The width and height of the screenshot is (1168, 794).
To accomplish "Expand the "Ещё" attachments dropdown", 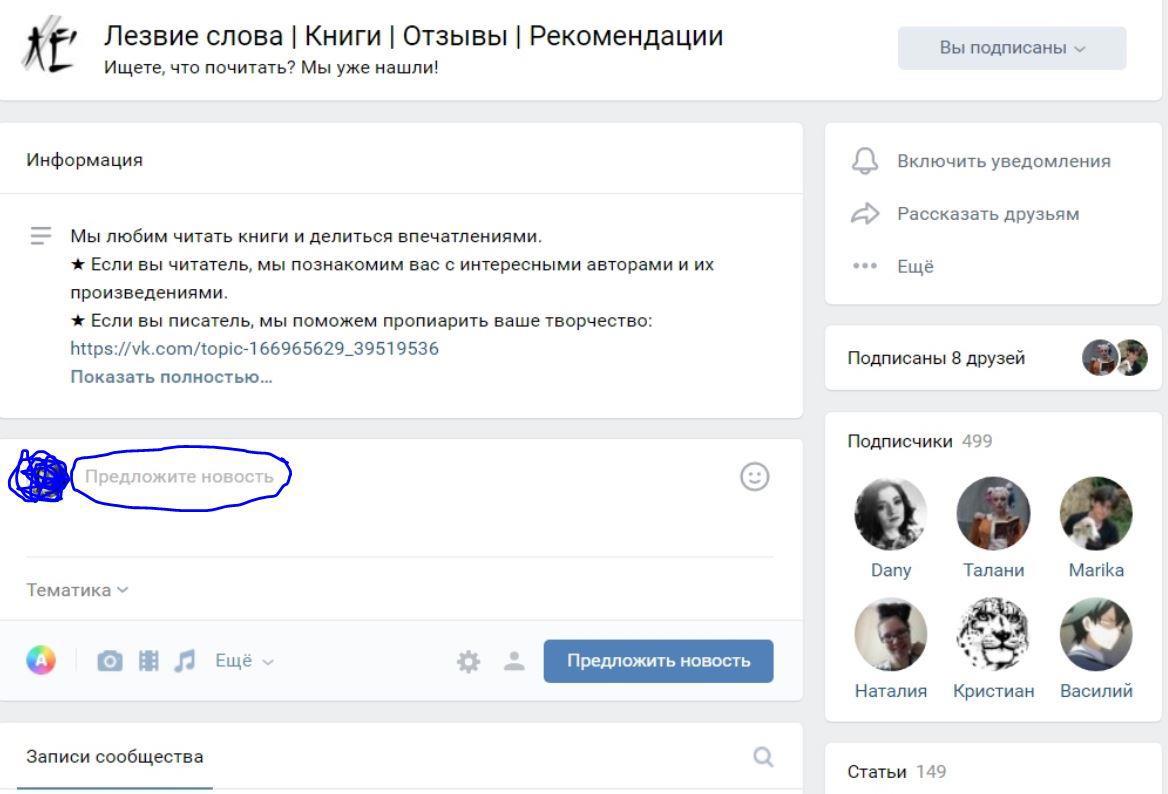I will (x=244, y=661).
